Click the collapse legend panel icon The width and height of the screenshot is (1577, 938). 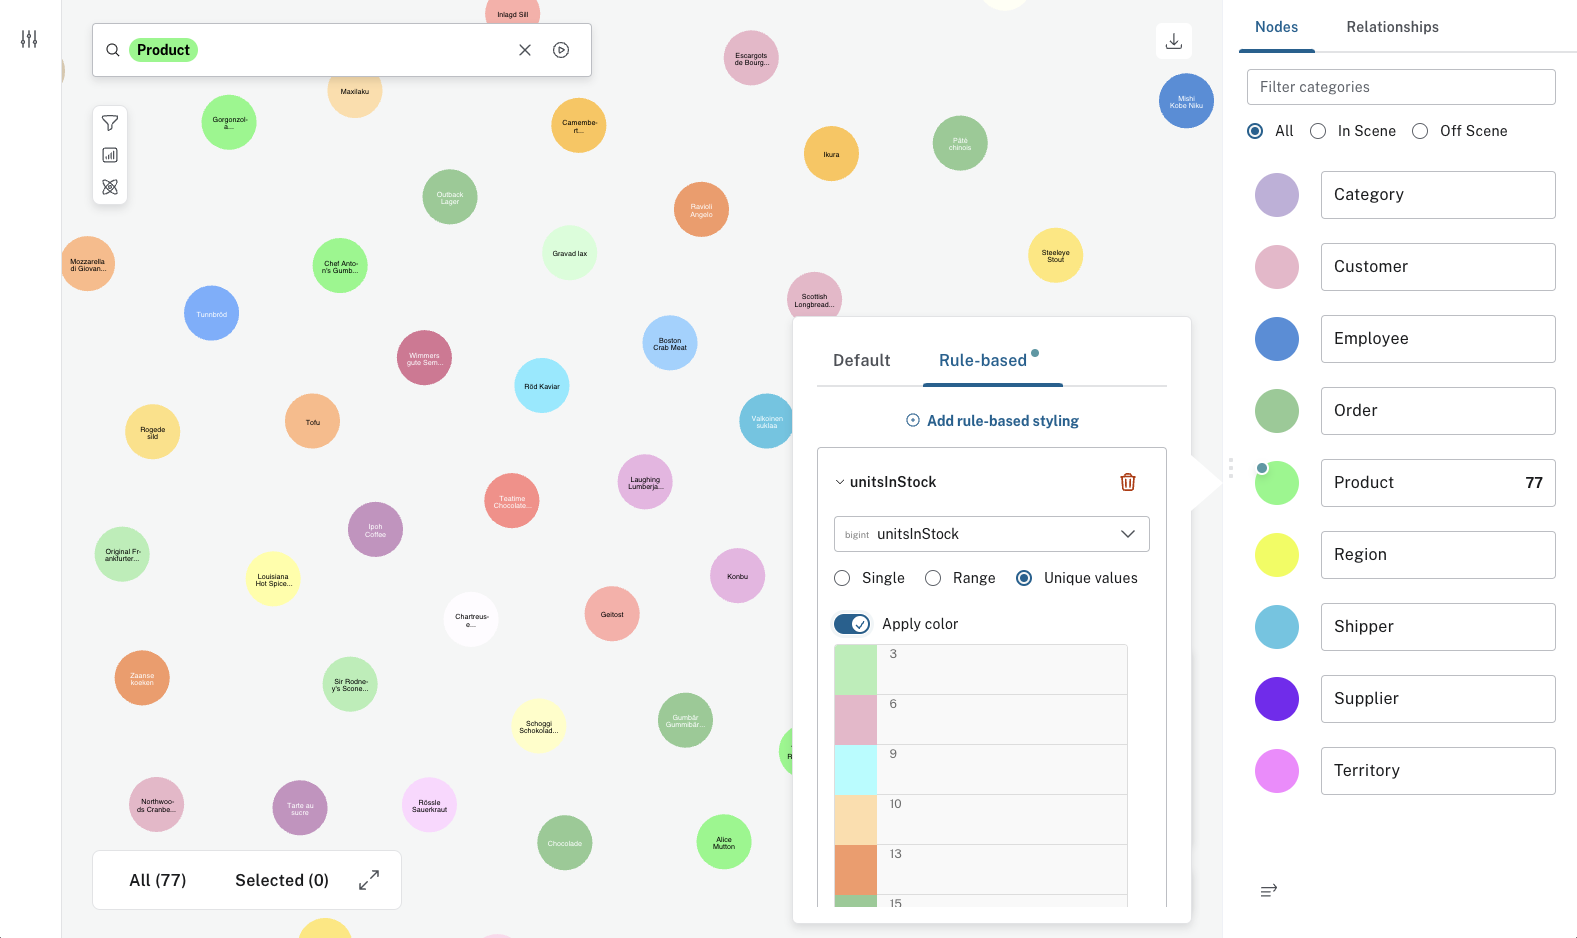coord(1269,890)
